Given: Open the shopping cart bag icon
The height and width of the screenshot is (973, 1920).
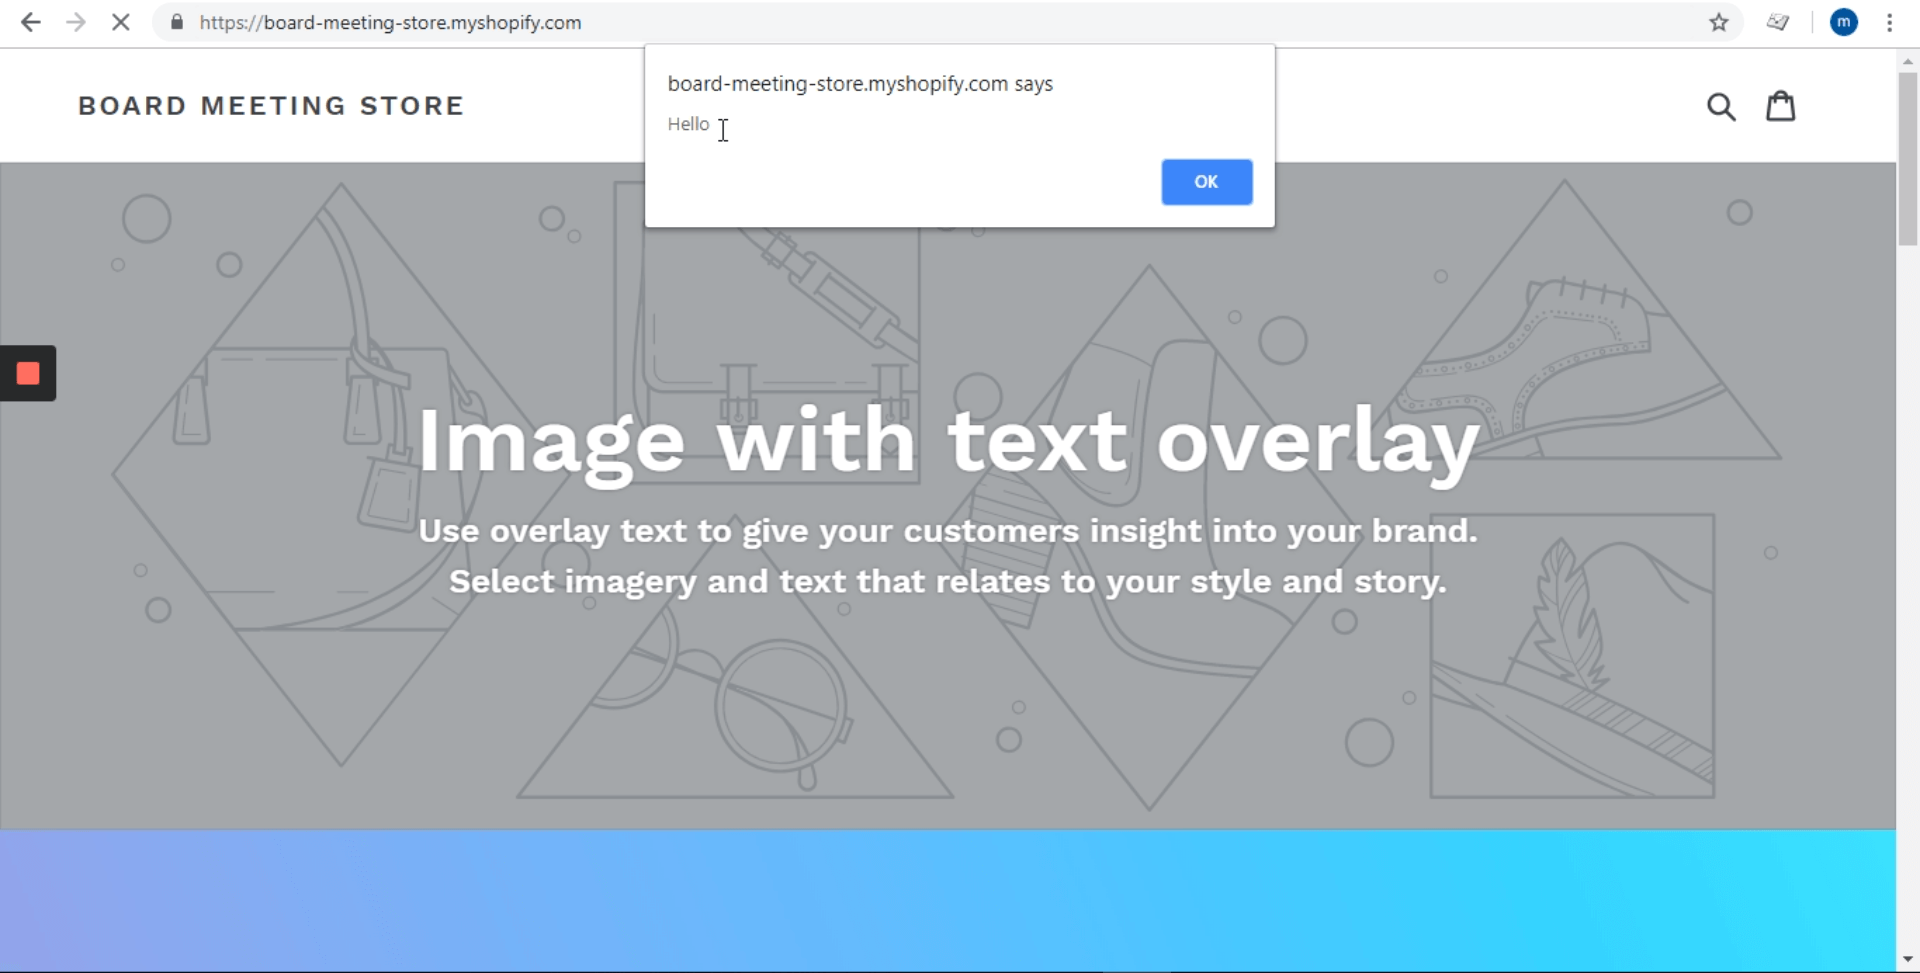Looking at the screenshot, I should pos(1781,105).
